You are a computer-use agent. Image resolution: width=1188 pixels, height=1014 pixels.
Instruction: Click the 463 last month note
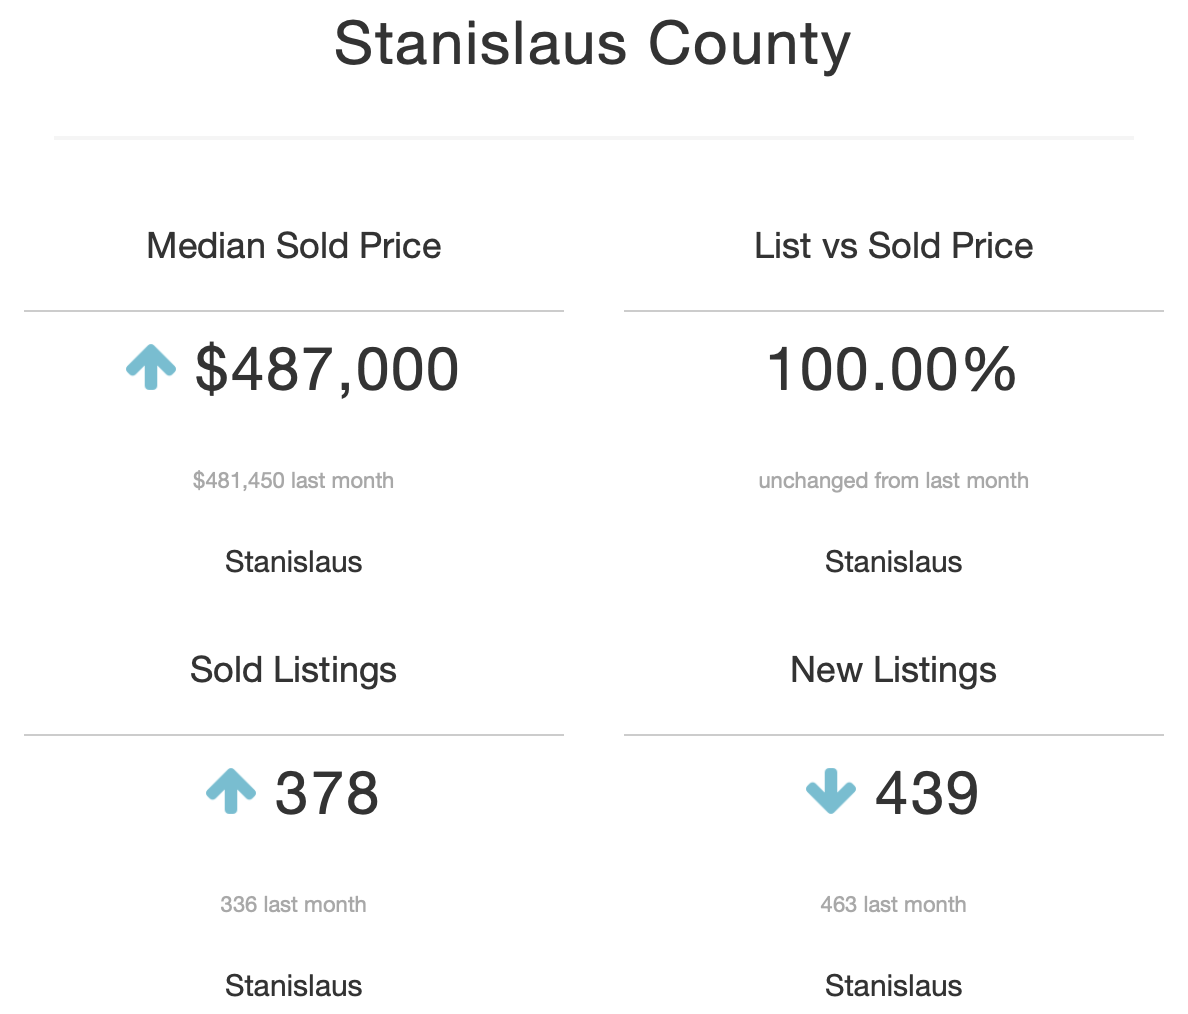click(893, 904)
